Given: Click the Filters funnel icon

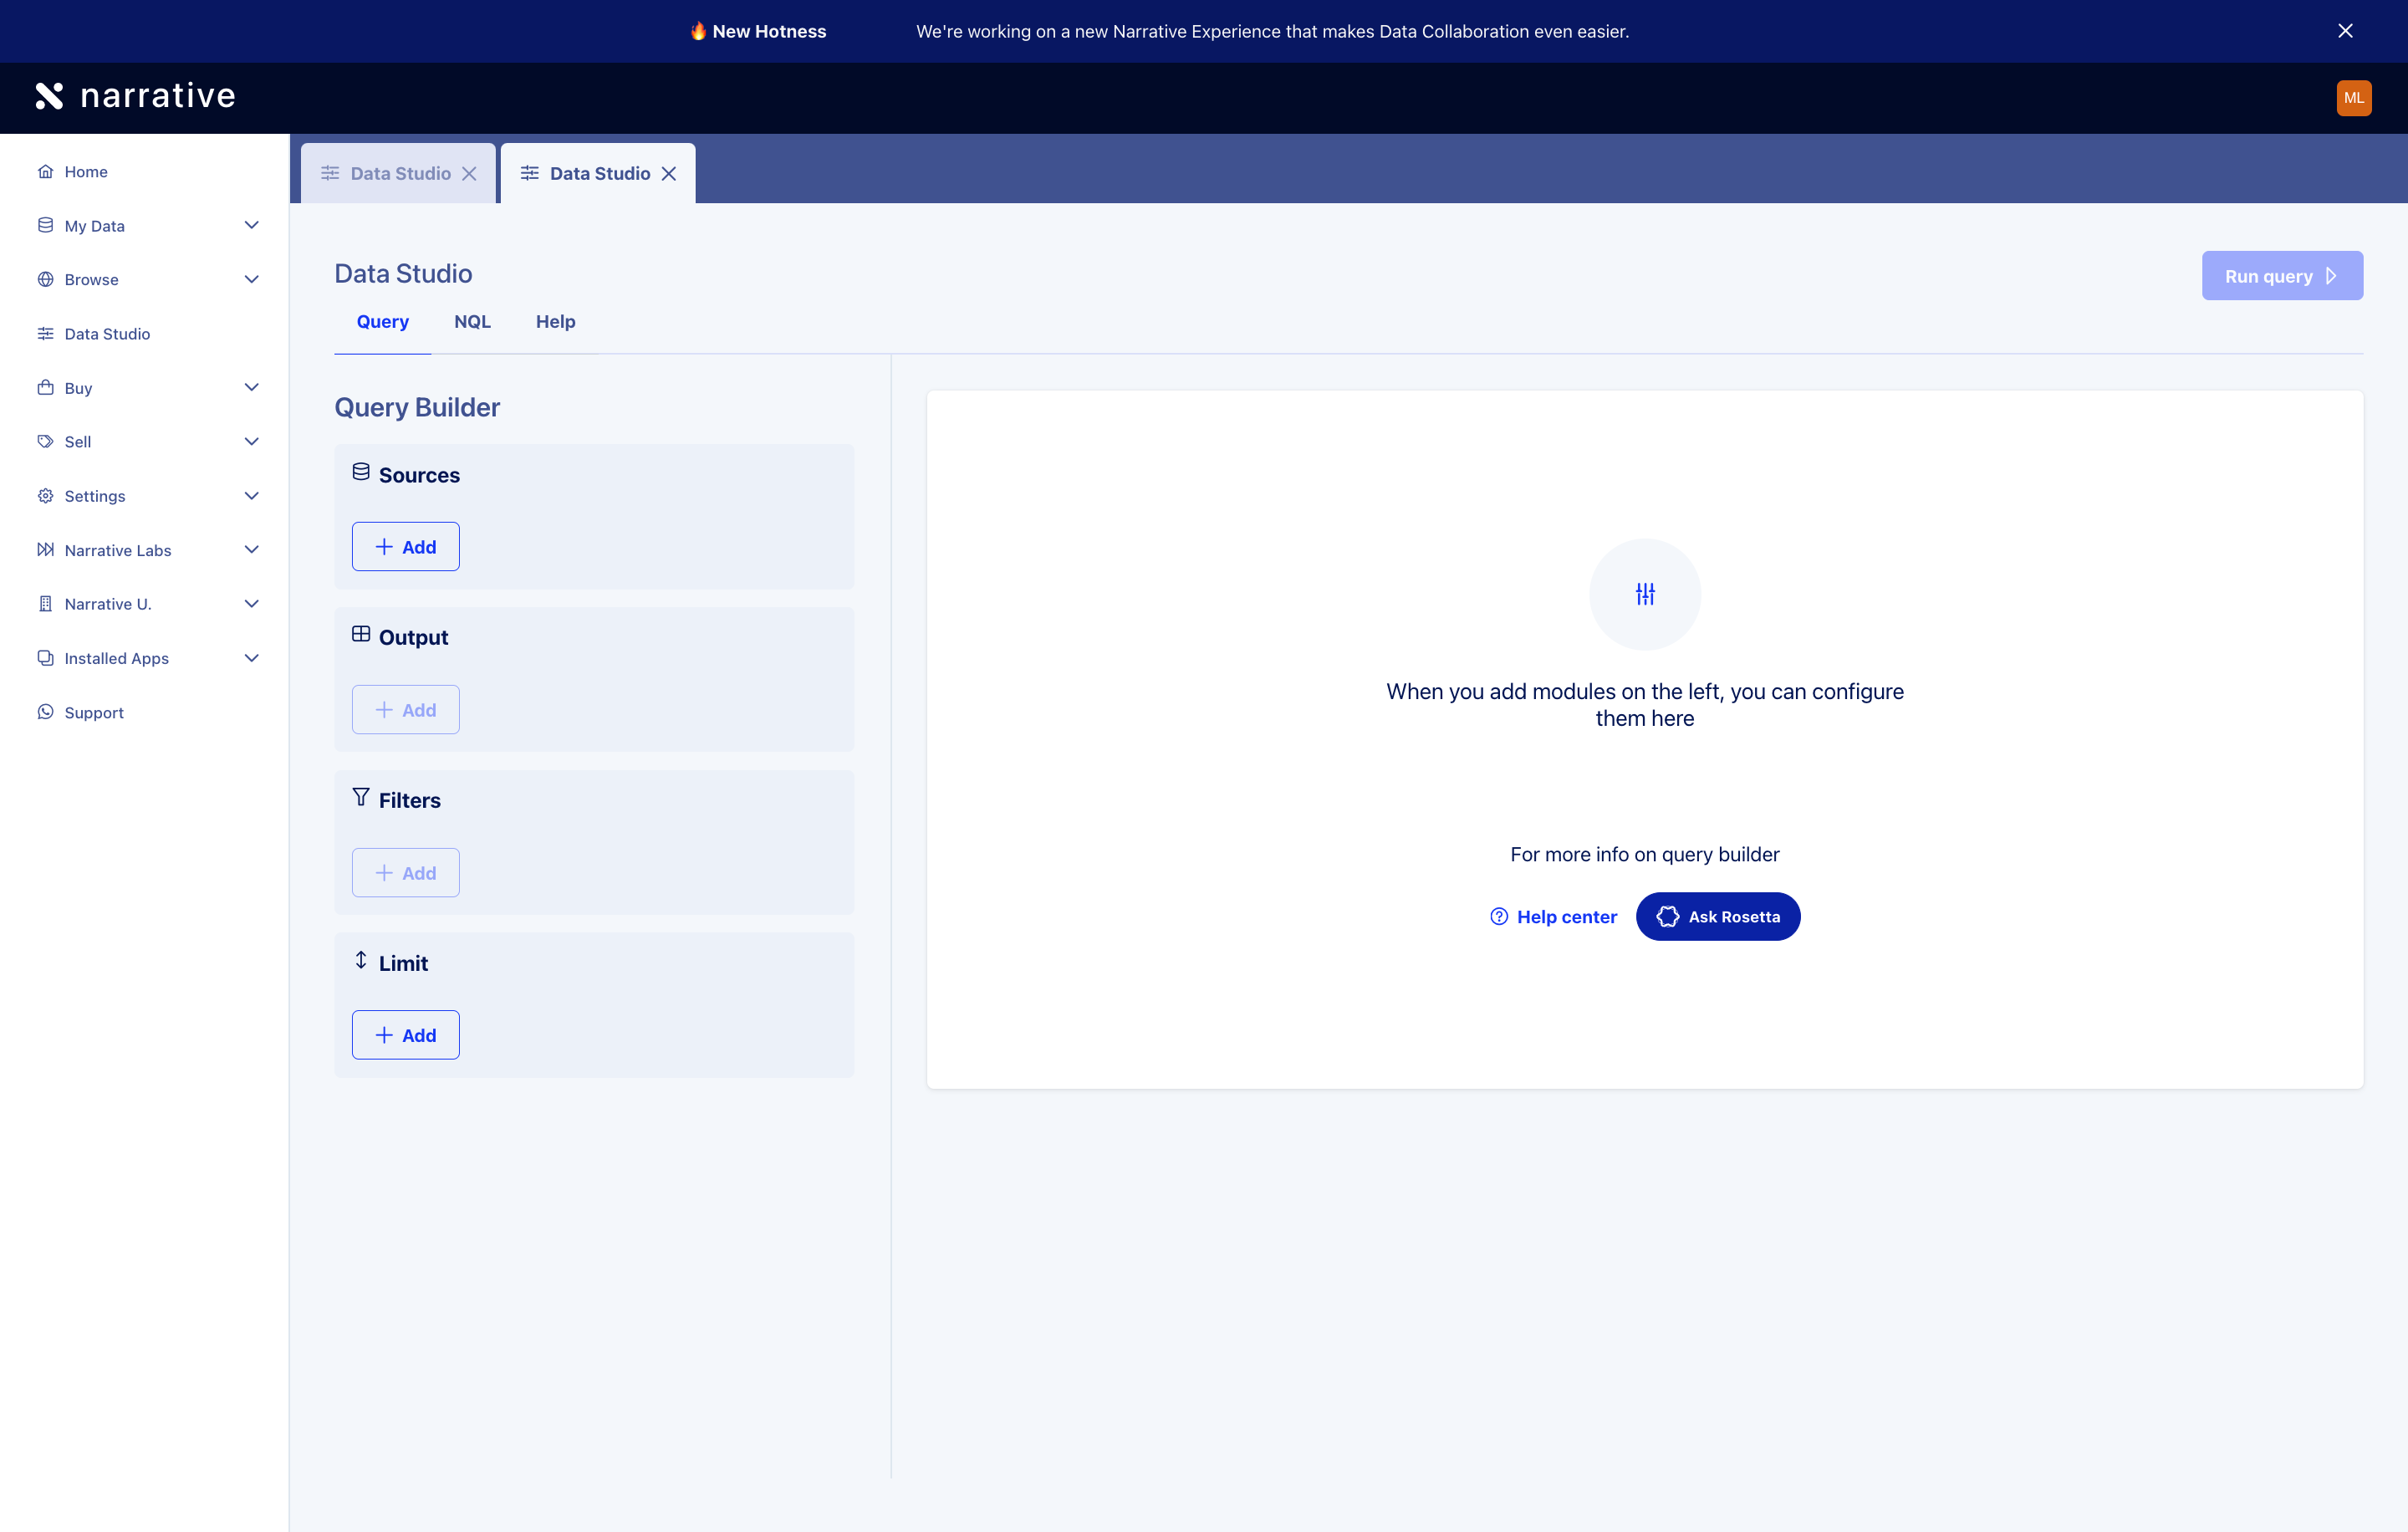Looking at the screenshot, I should 361,797.
